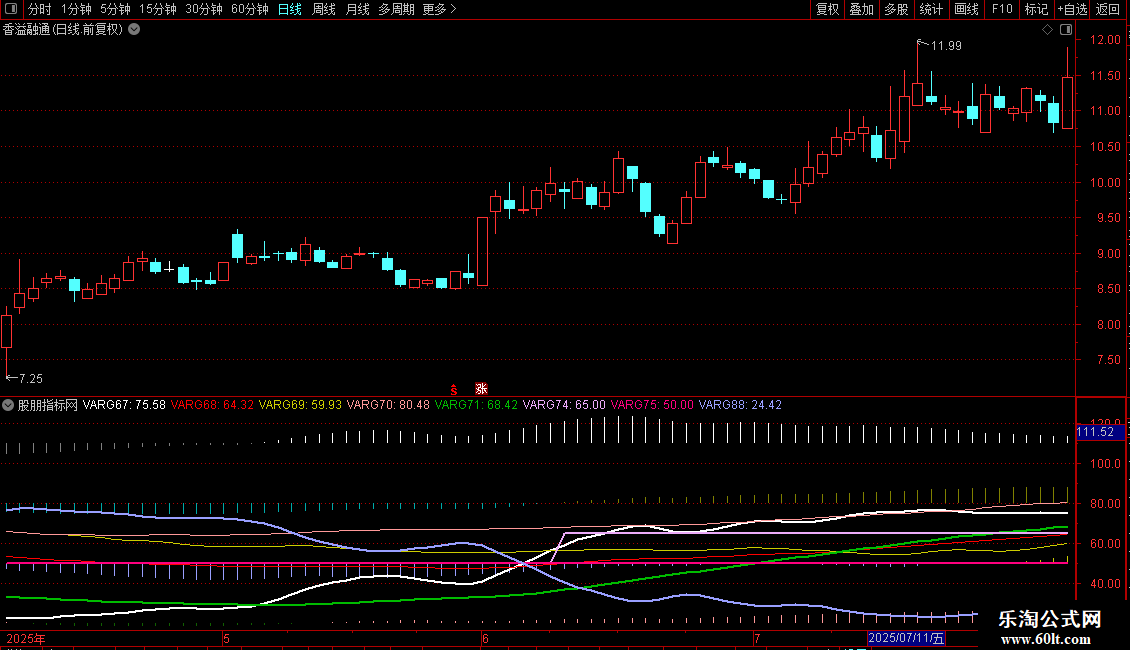Select the 30分钟 period
Screen dimensions: 1130x650
pos(204,9)
